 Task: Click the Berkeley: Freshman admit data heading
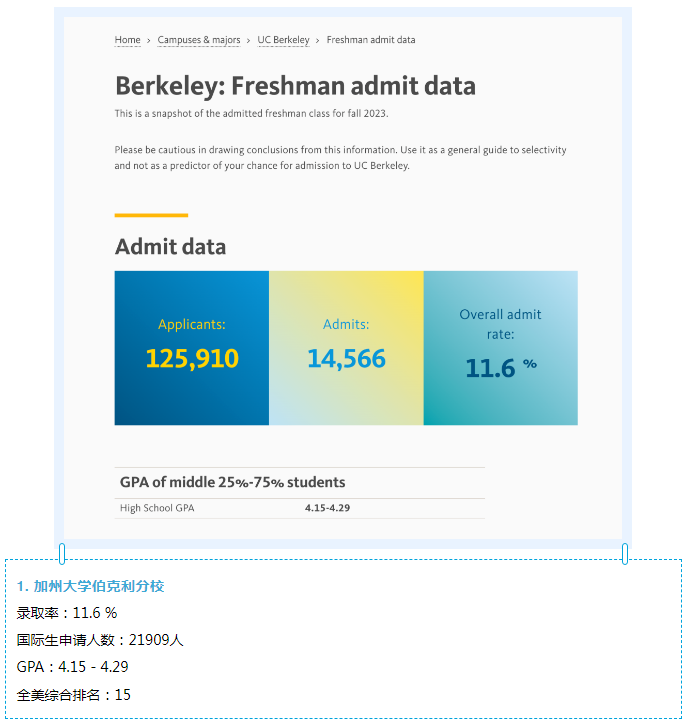[x=295, y=86]
